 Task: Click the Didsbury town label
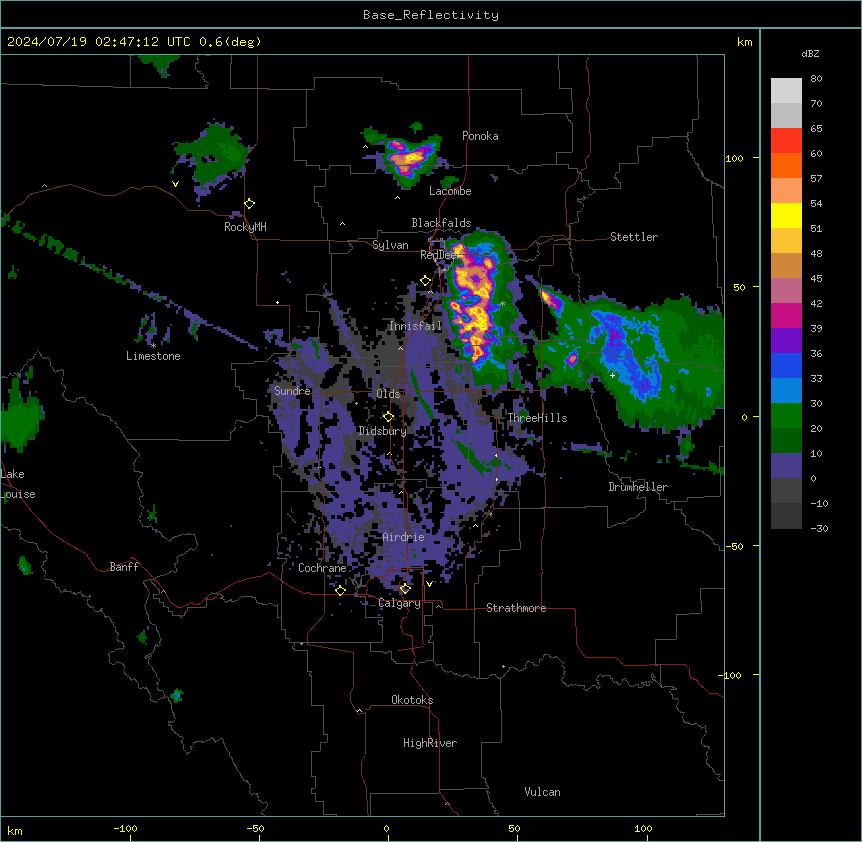click(x=382, y=431)
